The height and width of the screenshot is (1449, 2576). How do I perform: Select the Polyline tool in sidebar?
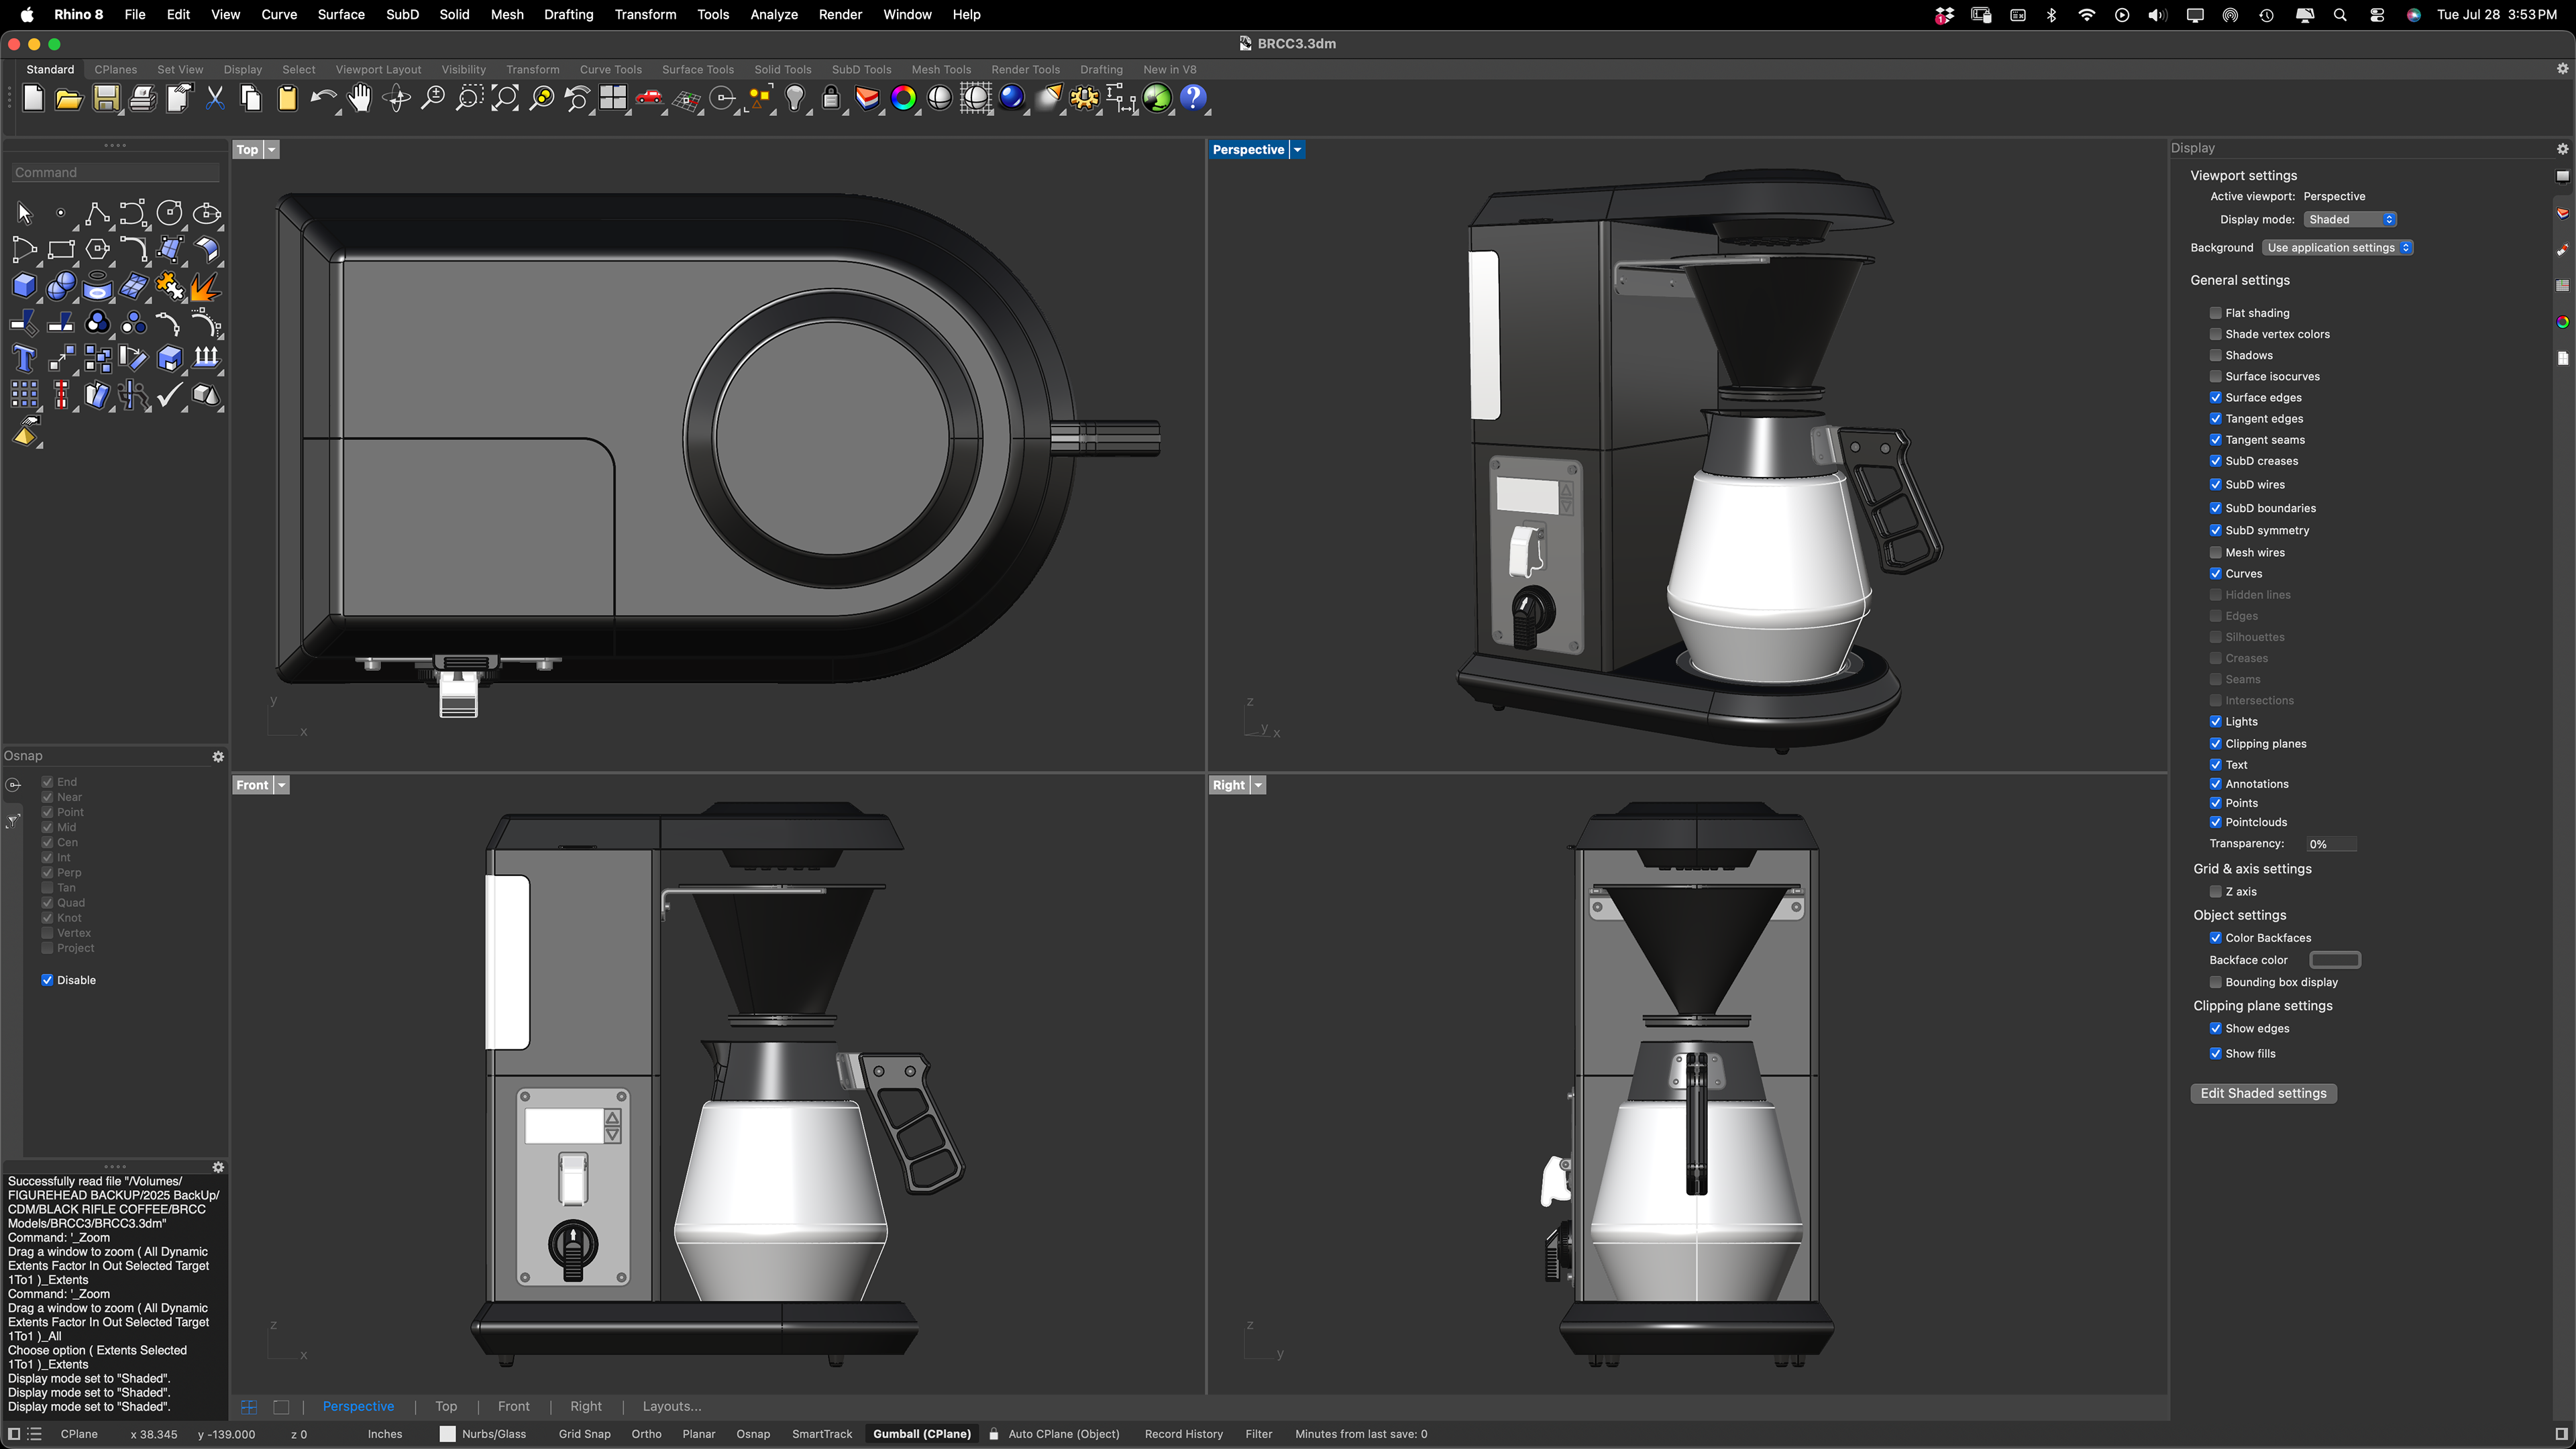click(x=97, y=213)
